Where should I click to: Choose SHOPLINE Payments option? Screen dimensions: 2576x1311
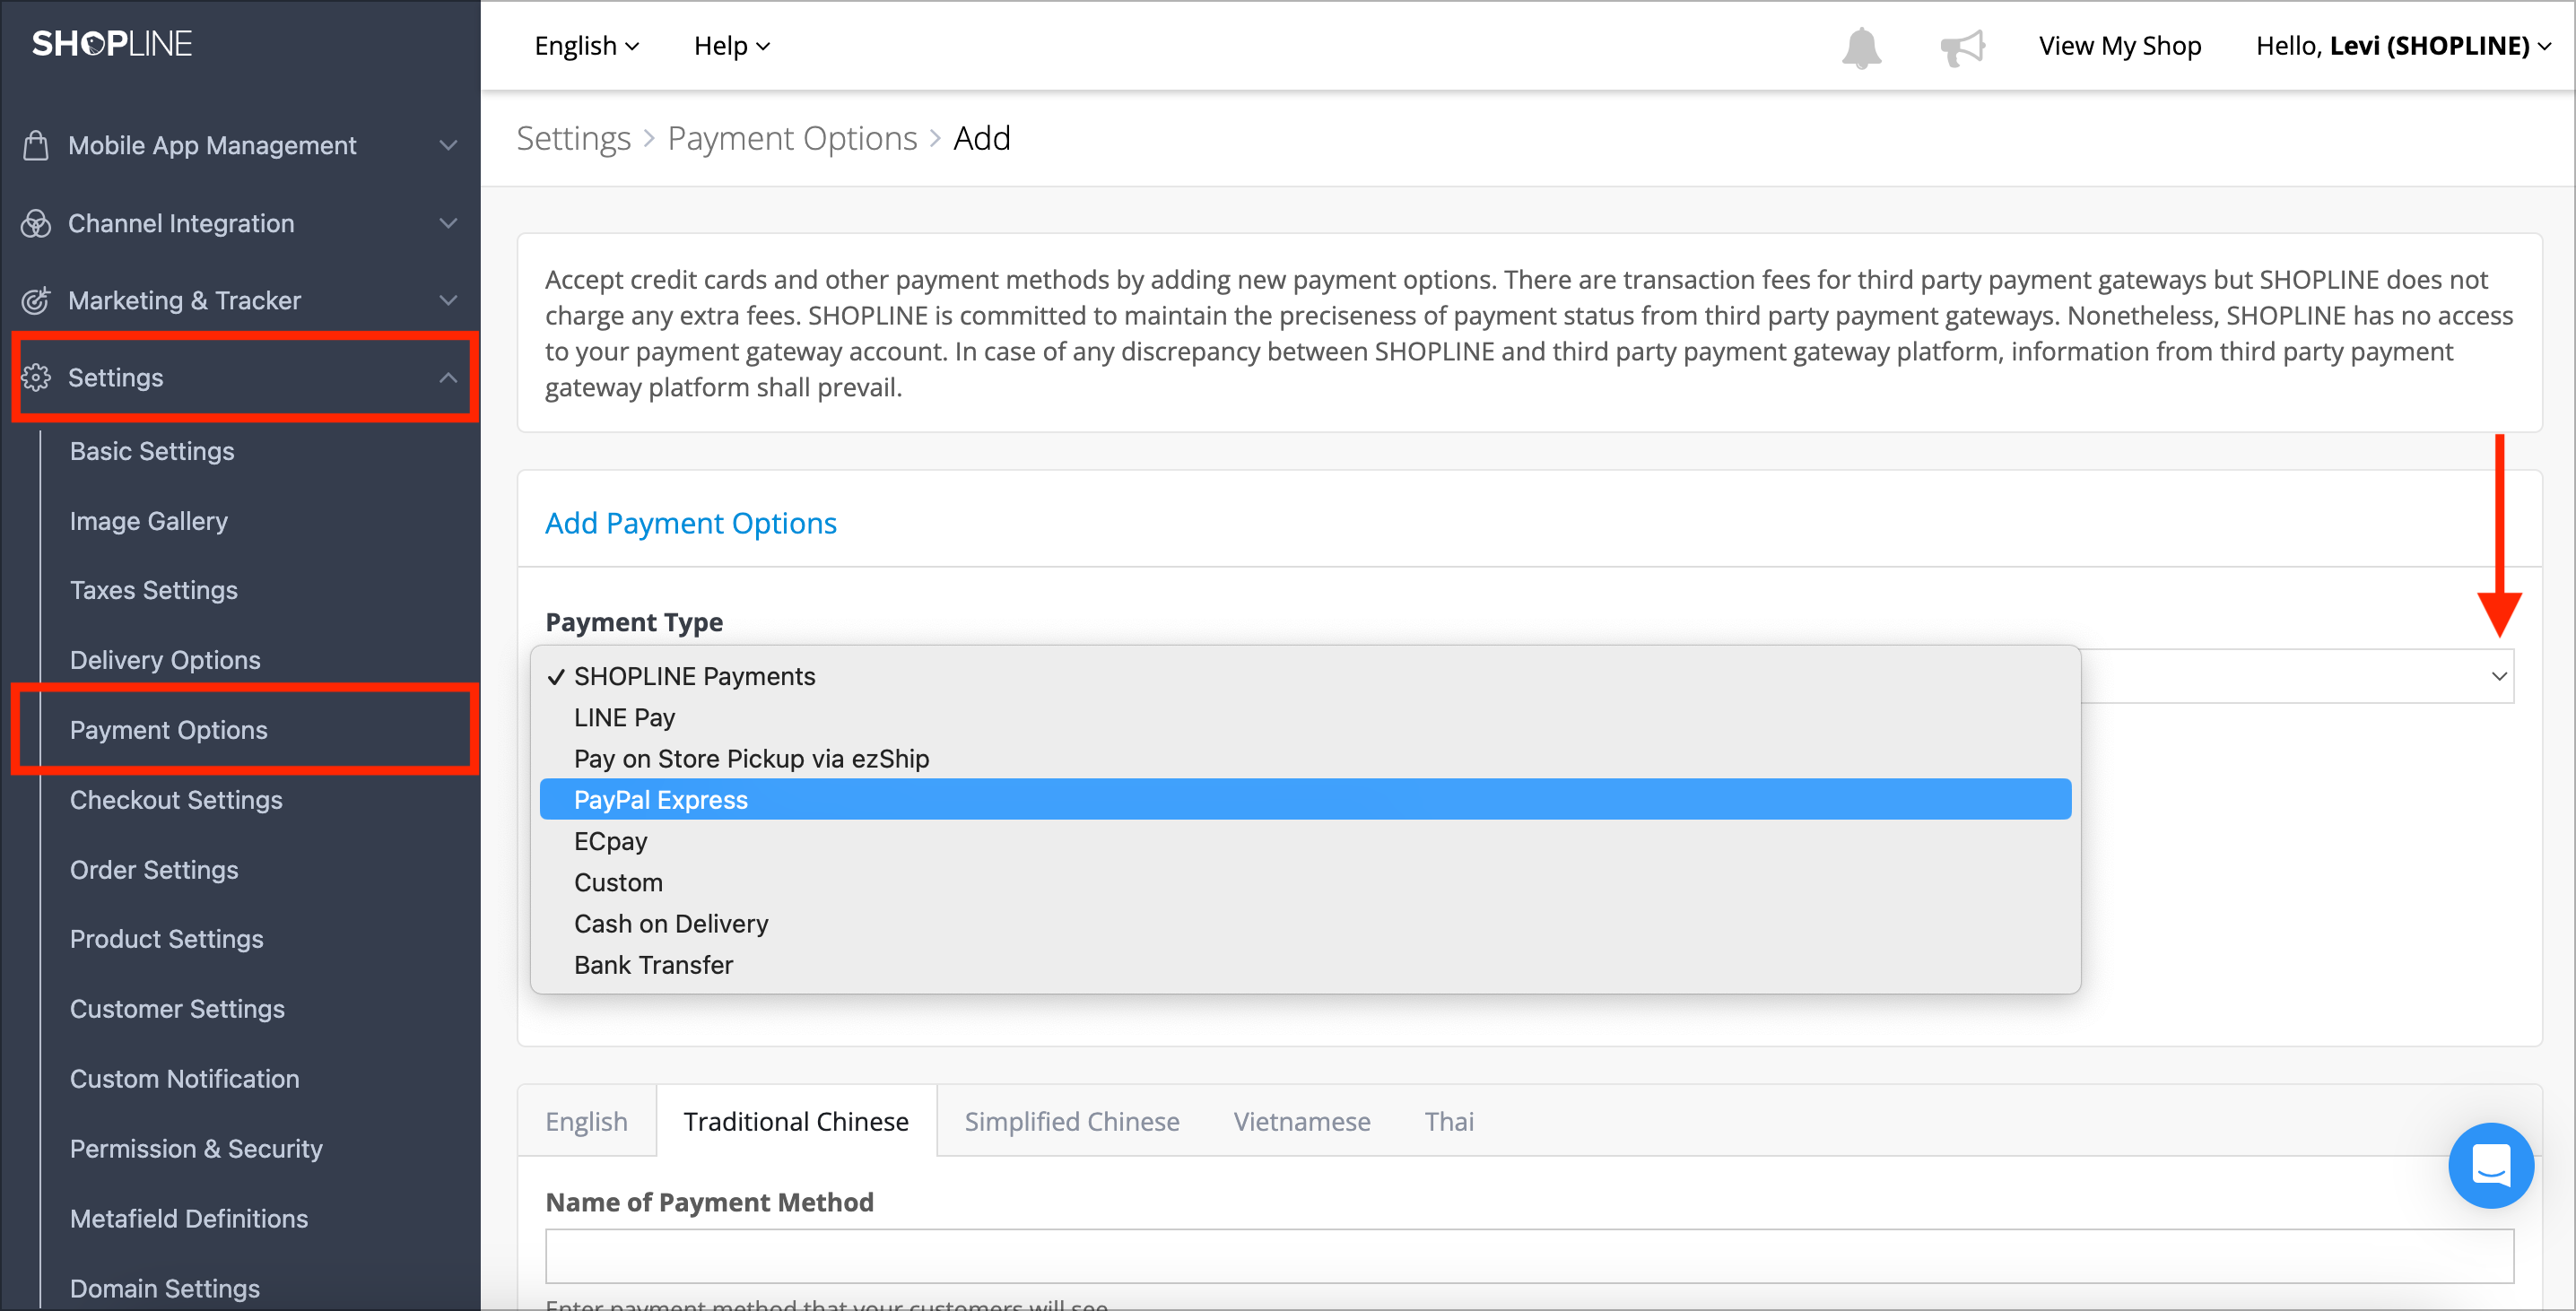1305,676
